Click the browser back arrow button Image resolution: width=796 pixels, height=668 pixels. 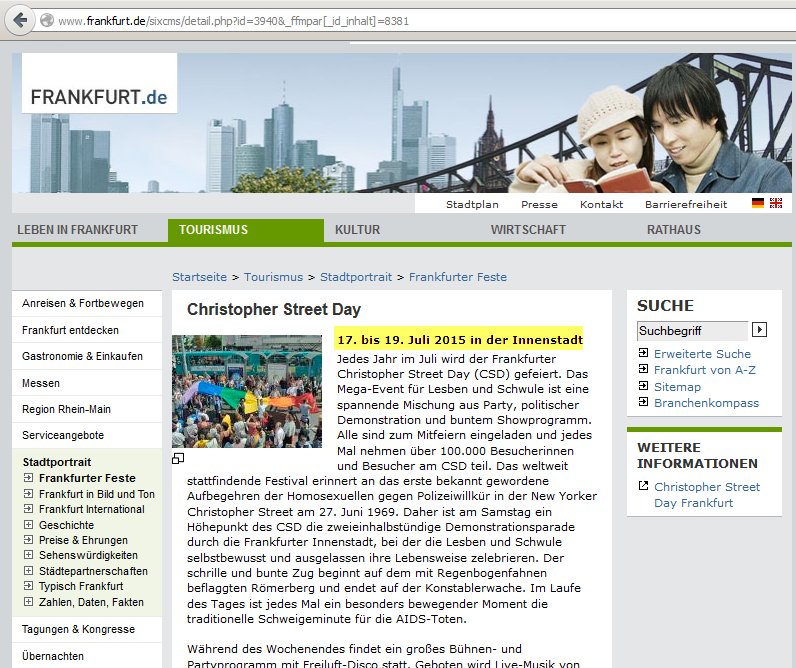45,20
